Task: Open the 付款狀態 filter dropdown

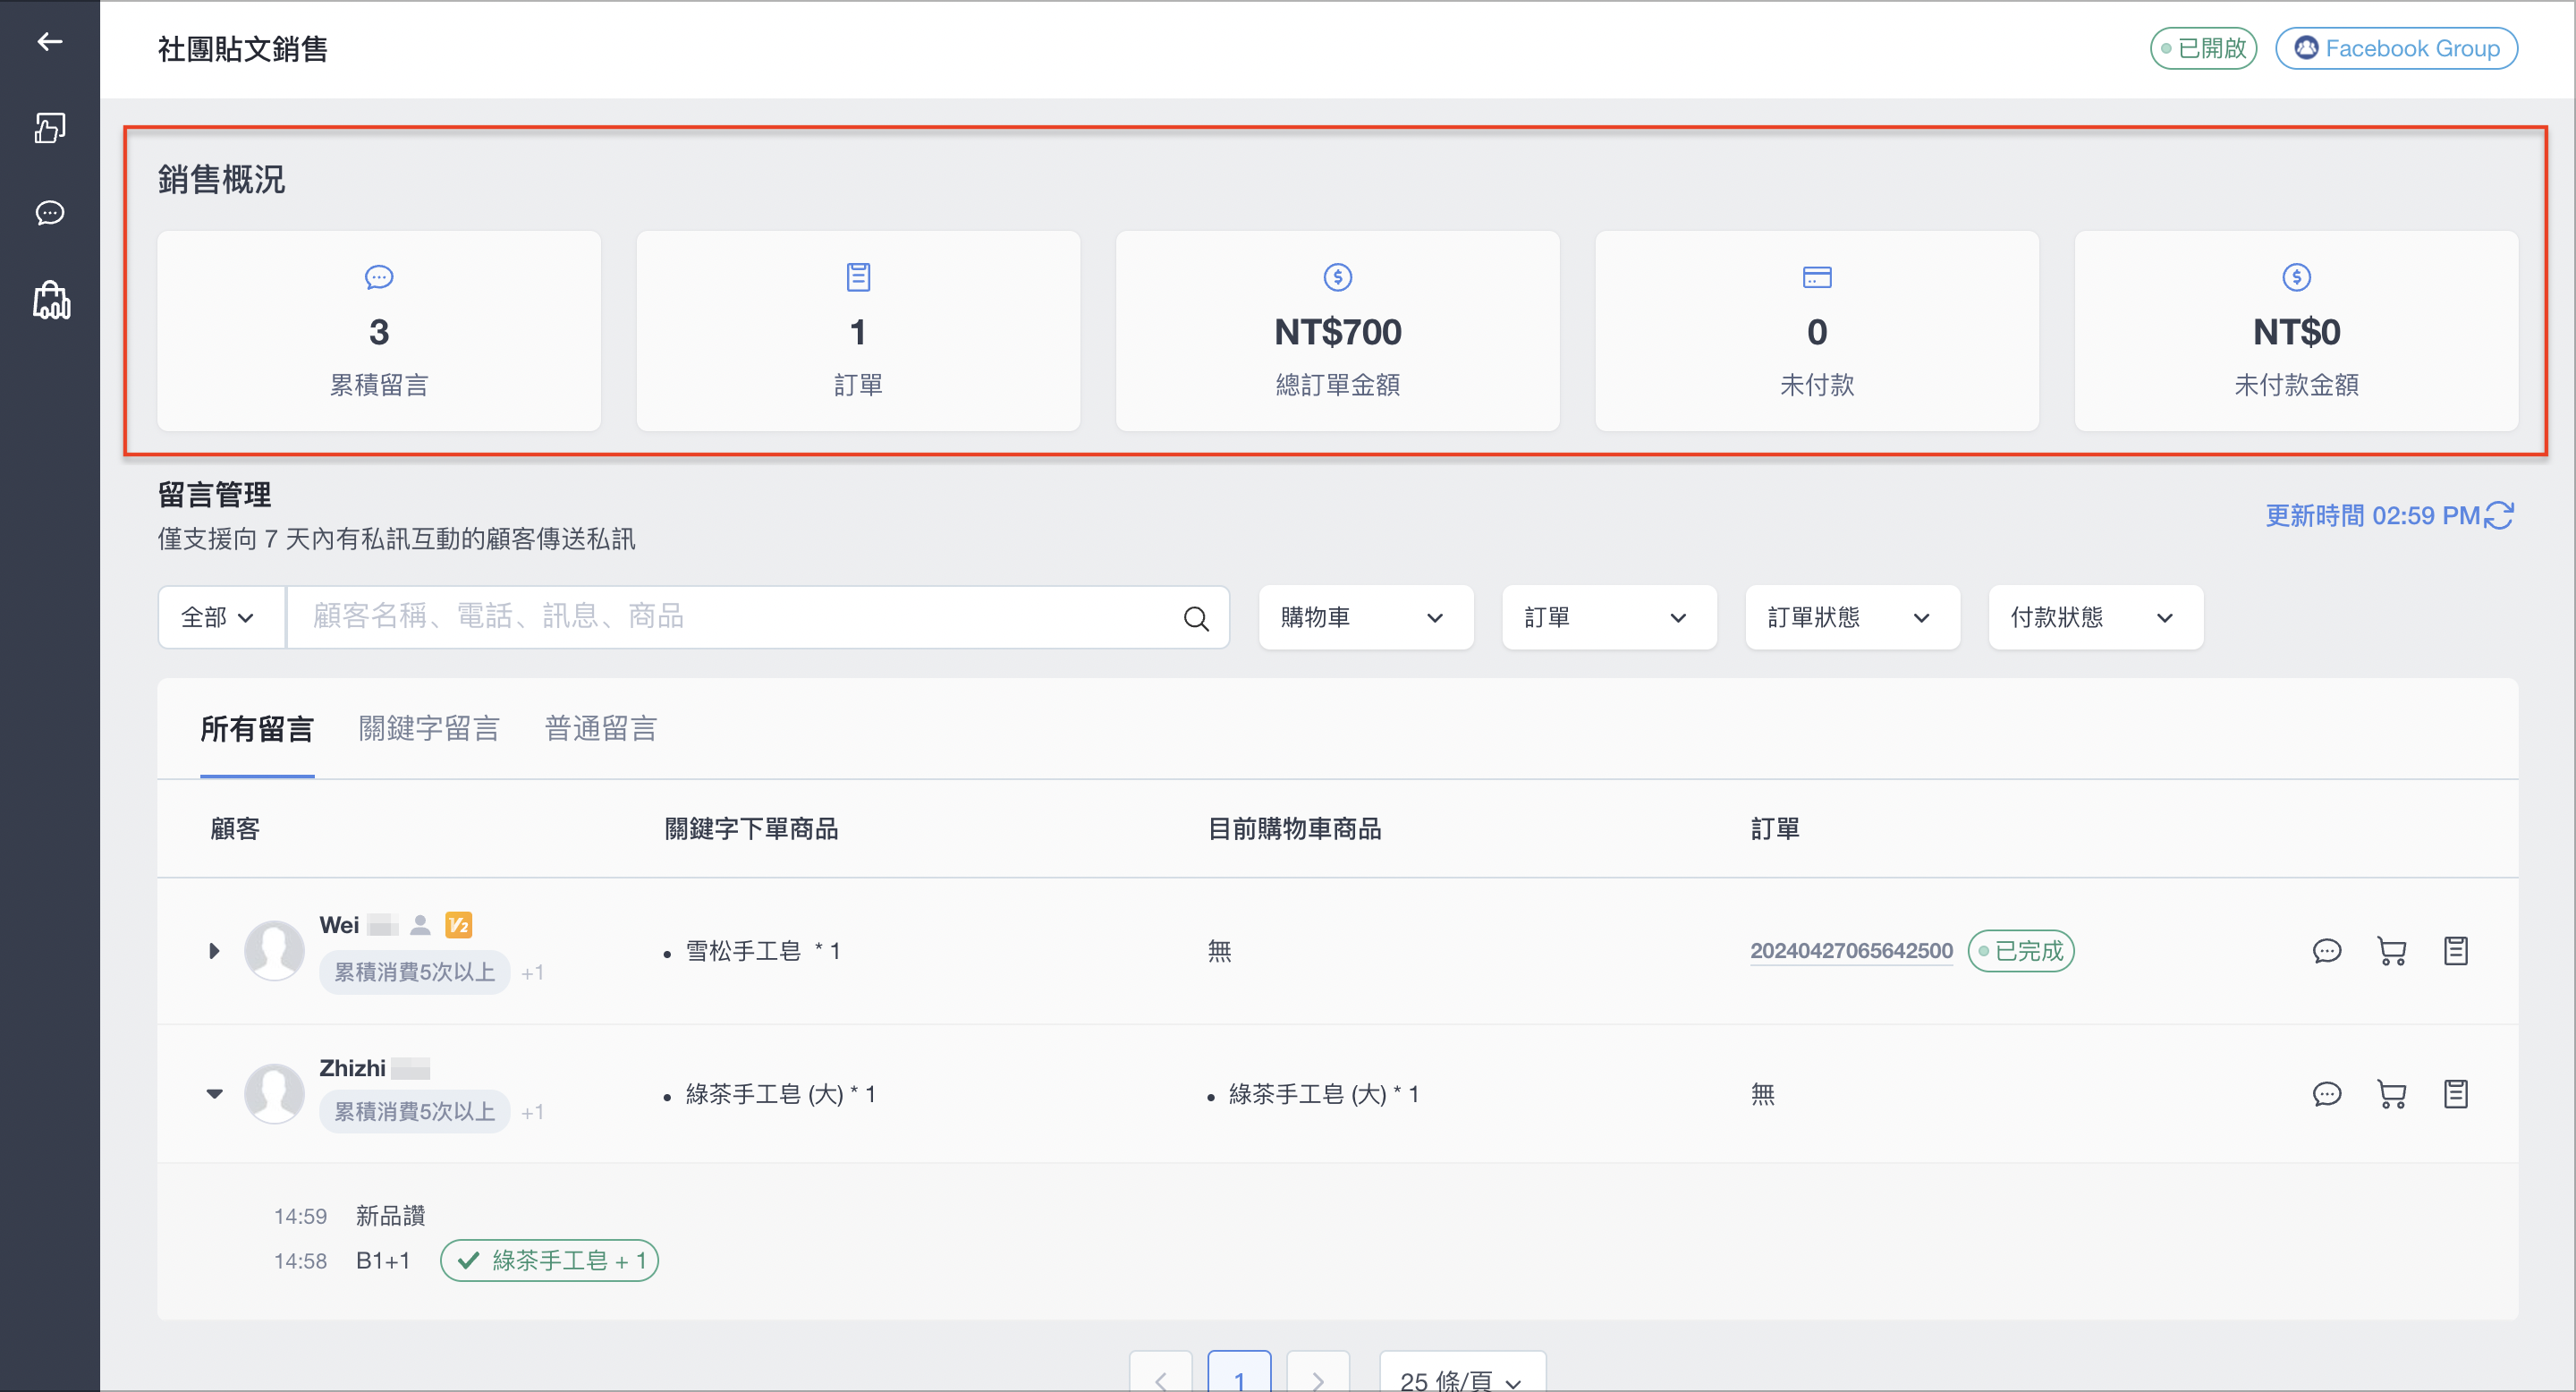Action: [2095, 618]
